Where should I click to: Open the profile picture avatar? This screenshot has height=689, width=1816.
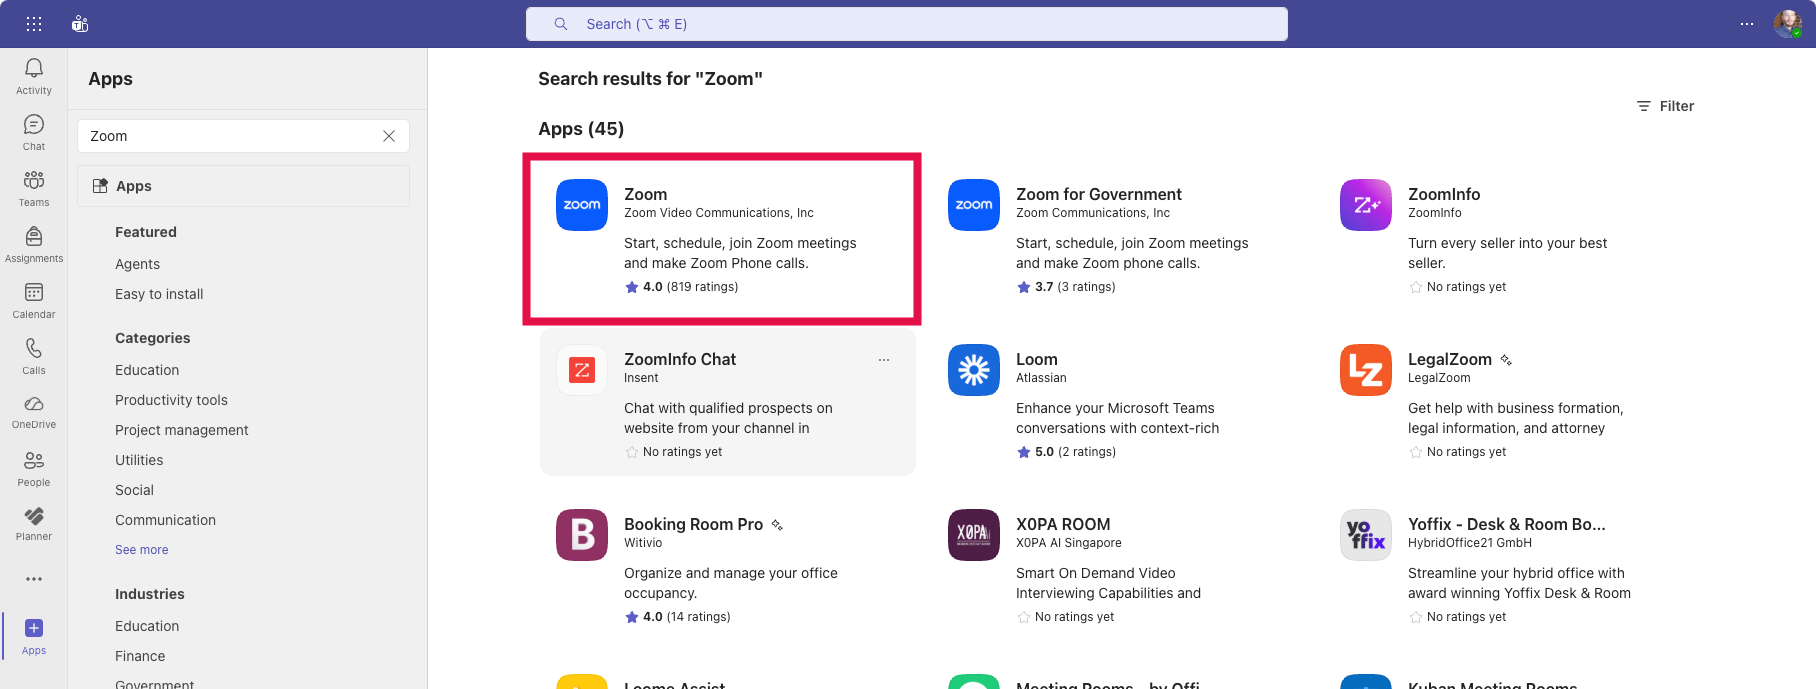click(x=1788, y=24)
